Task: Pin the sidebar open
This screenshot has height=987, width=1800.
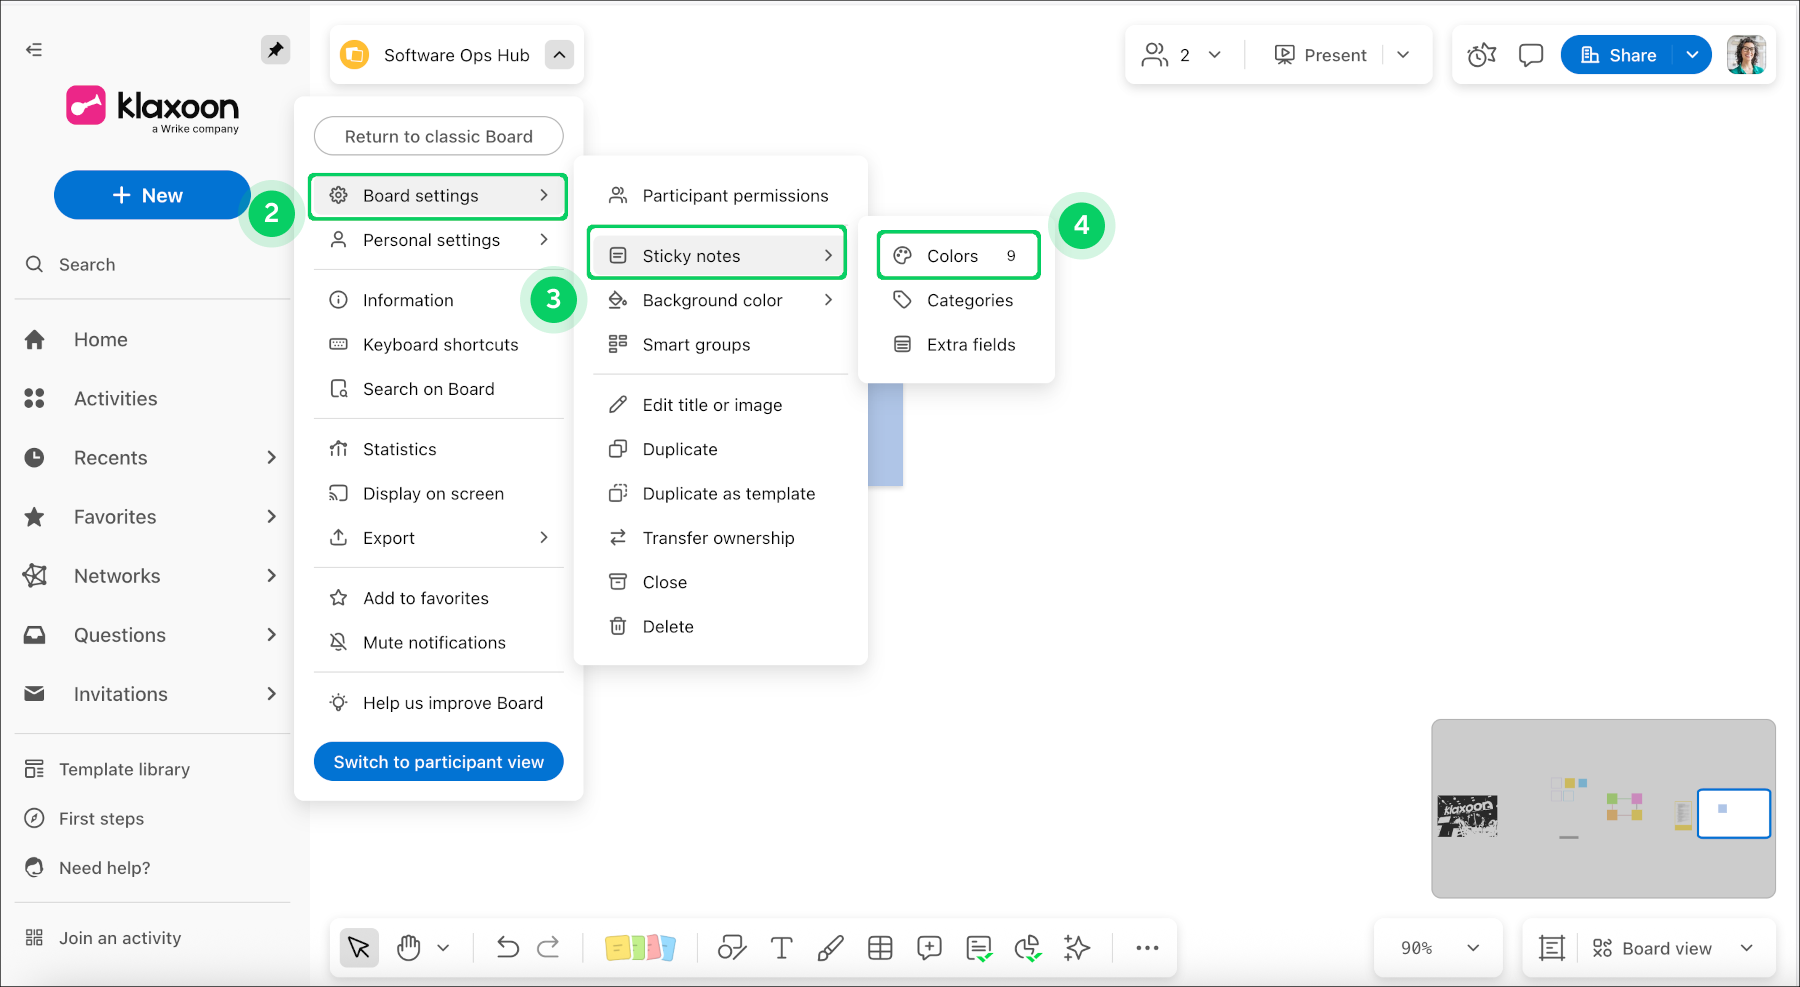Action: coord(275,49)
